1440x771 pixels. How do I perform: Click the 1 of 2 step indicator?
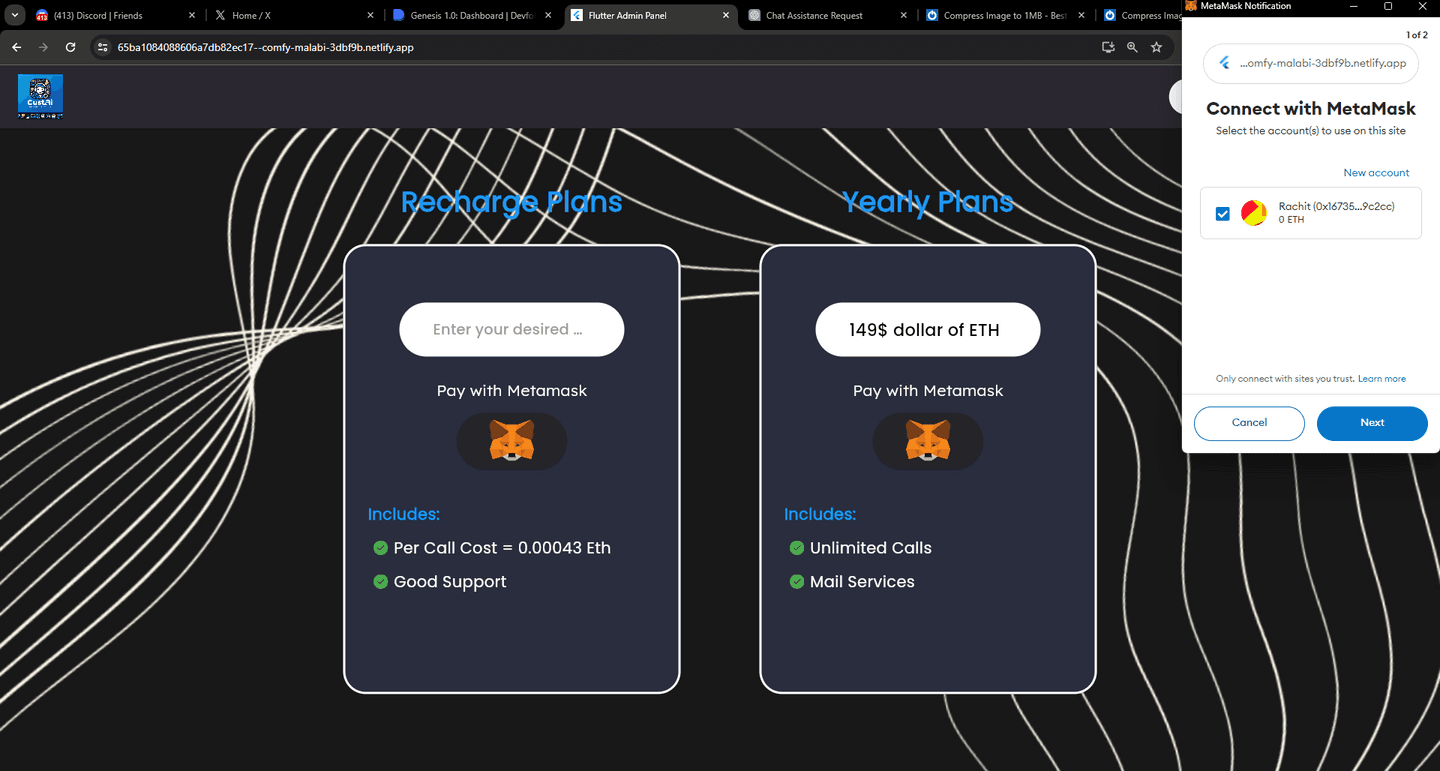(1417, 35)
